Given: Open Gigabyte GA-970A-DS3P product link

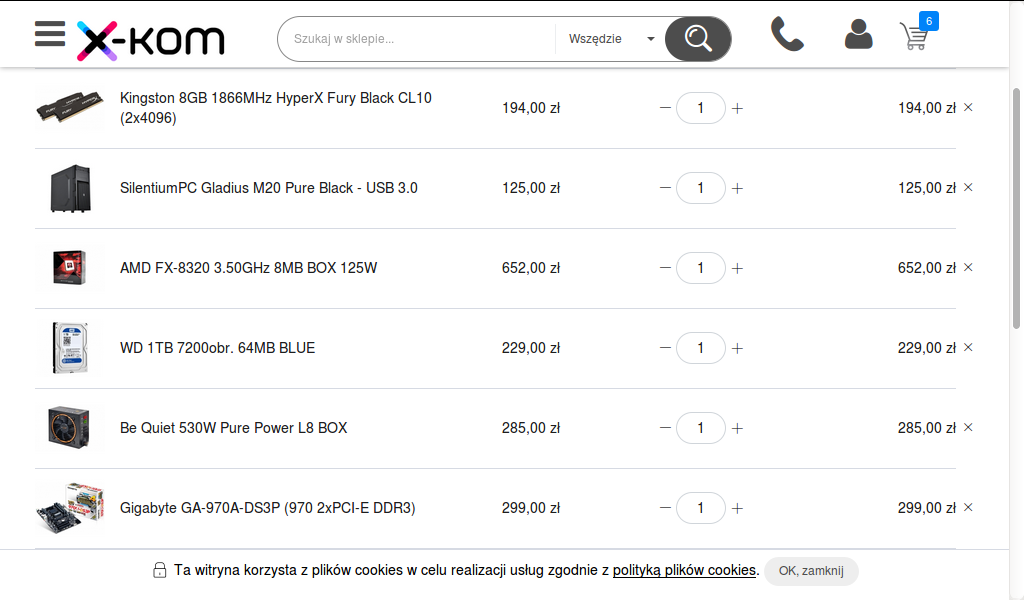Looking at the screenshot, I should coord(267,508).
